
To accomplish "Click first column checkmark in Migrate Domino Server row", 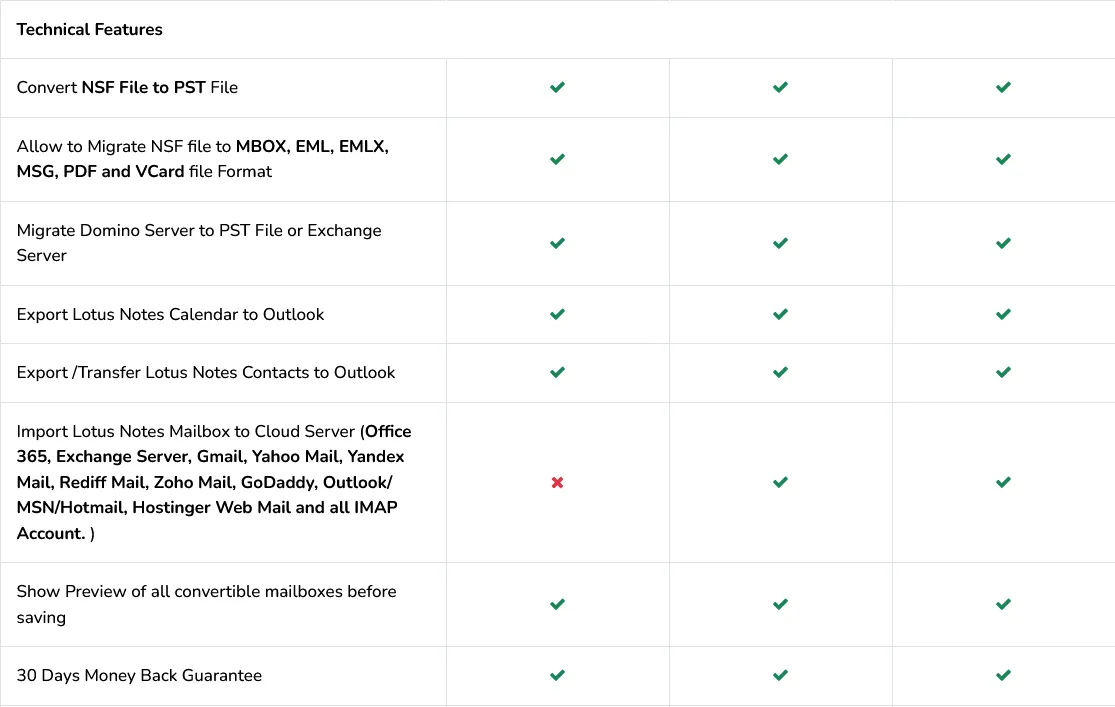I will 557,244.
